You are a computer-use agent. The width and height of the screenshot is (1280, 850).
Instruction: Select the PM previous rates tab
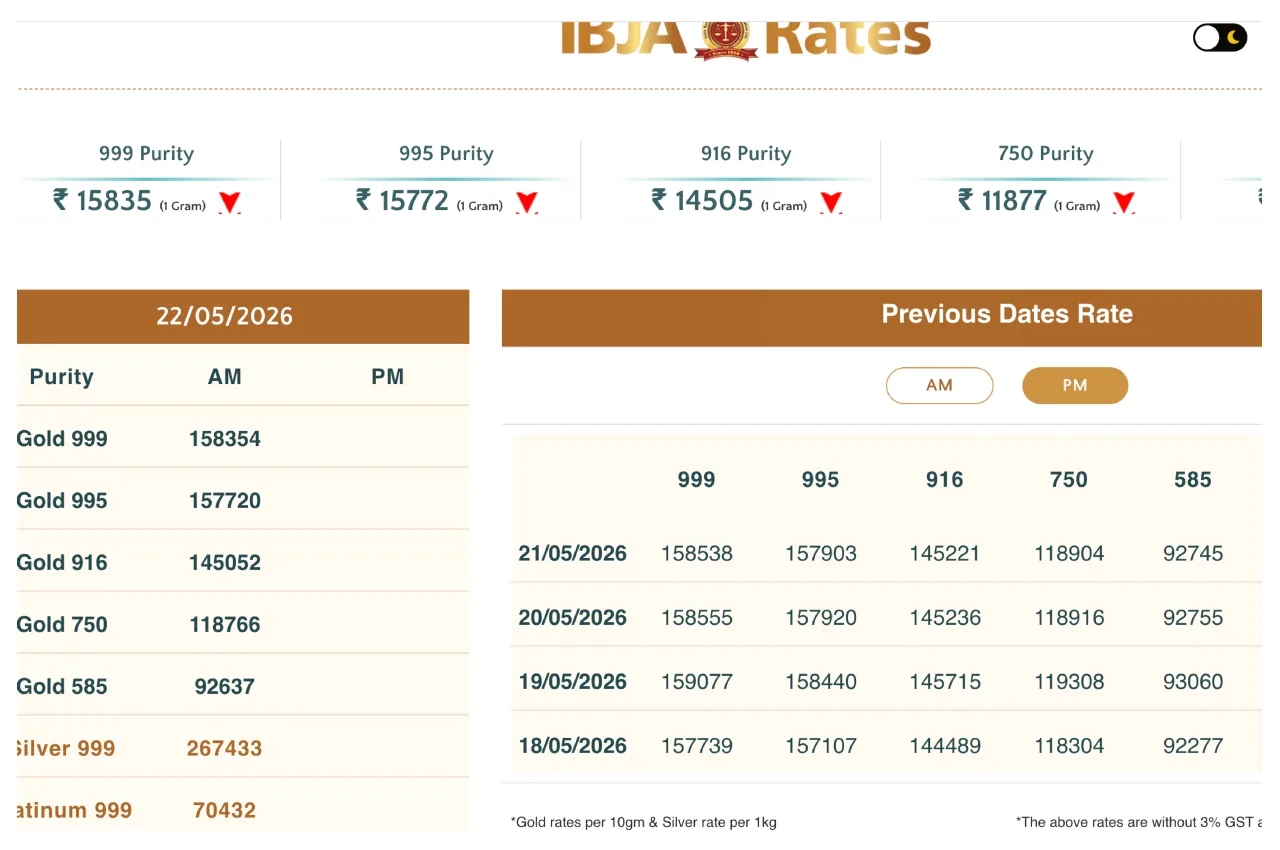click(1075, 385)
